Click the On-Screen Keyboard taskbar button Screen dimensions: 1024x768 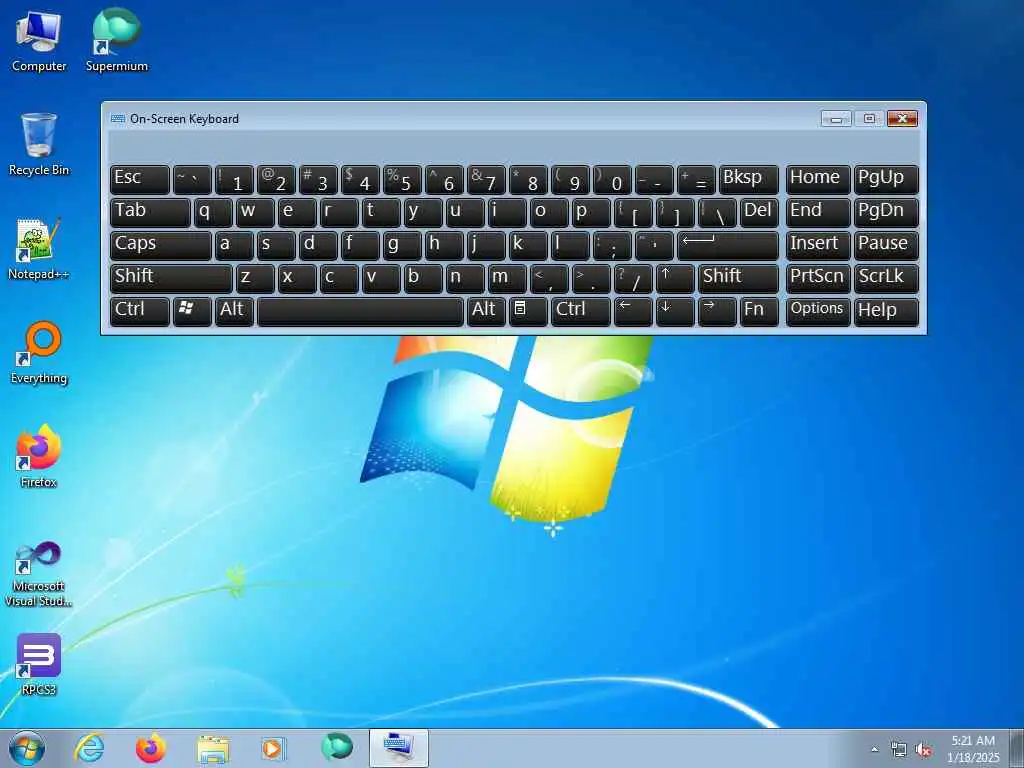398,748
